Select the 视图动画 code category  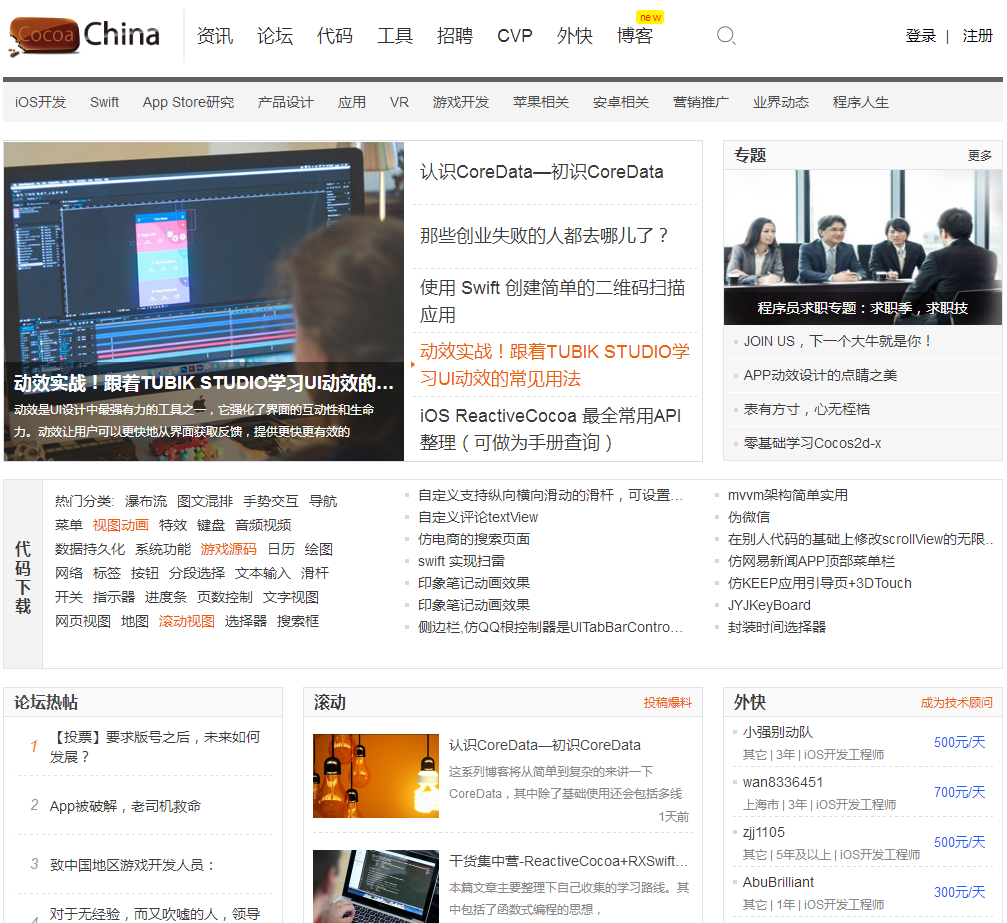pos(120,525)
